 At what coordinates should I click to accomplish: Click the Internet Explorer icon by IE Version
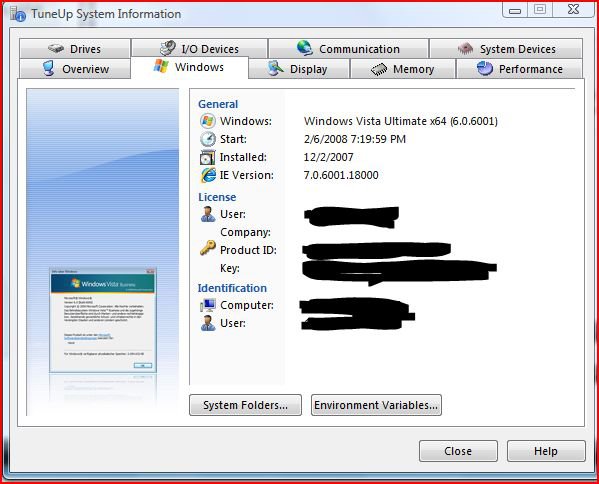pos(208,175)
